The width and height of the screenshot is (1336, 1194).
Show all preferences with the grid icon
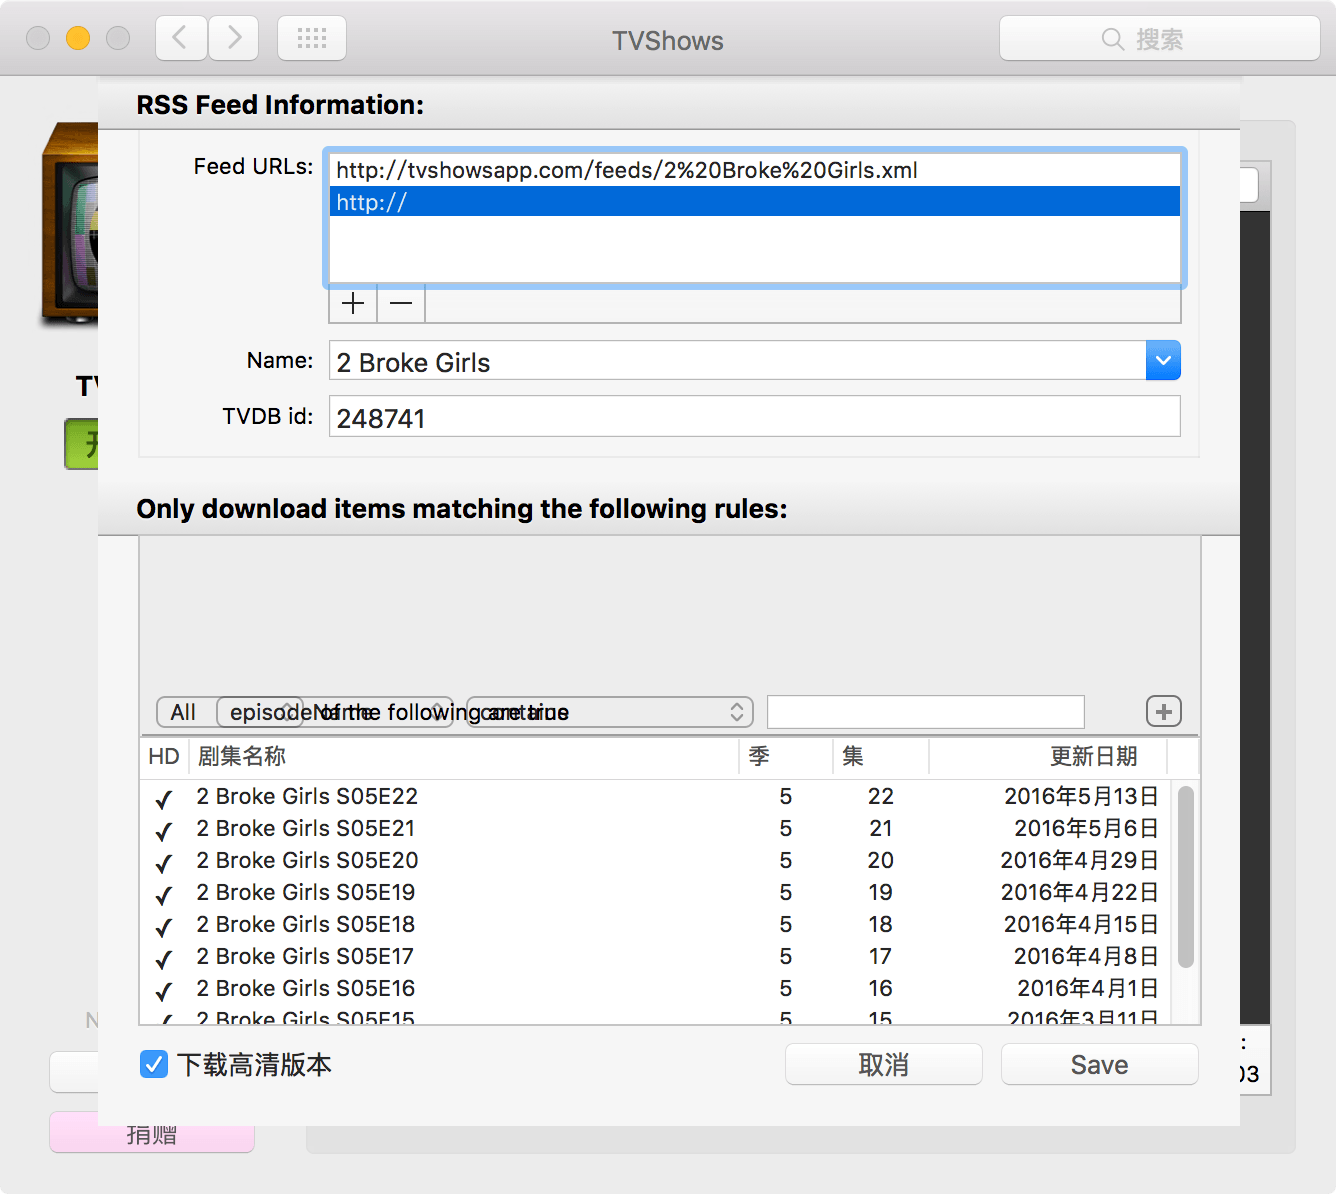tap(312, 38)
